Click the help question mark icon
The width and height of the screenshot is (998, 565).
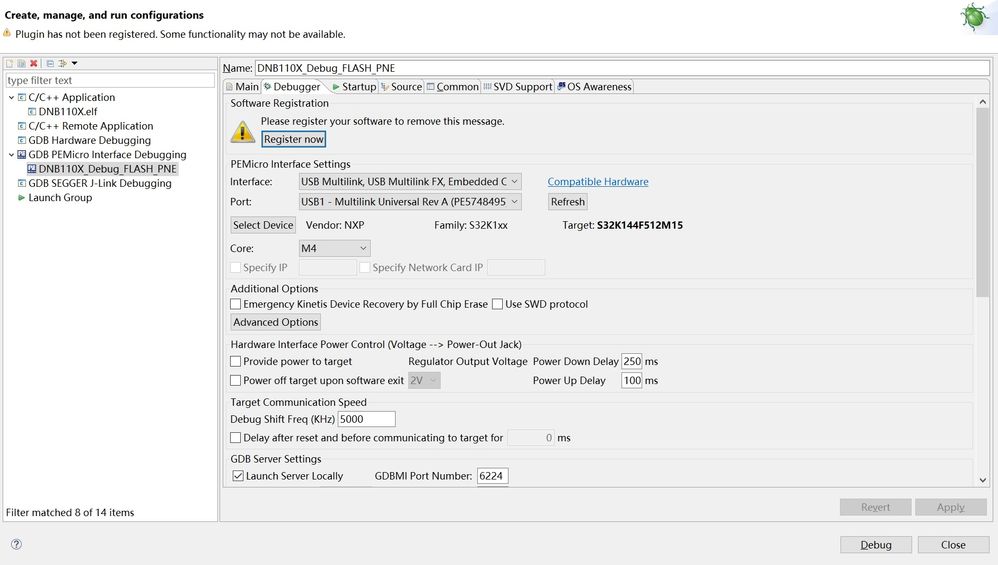click(x=17, y=544)
